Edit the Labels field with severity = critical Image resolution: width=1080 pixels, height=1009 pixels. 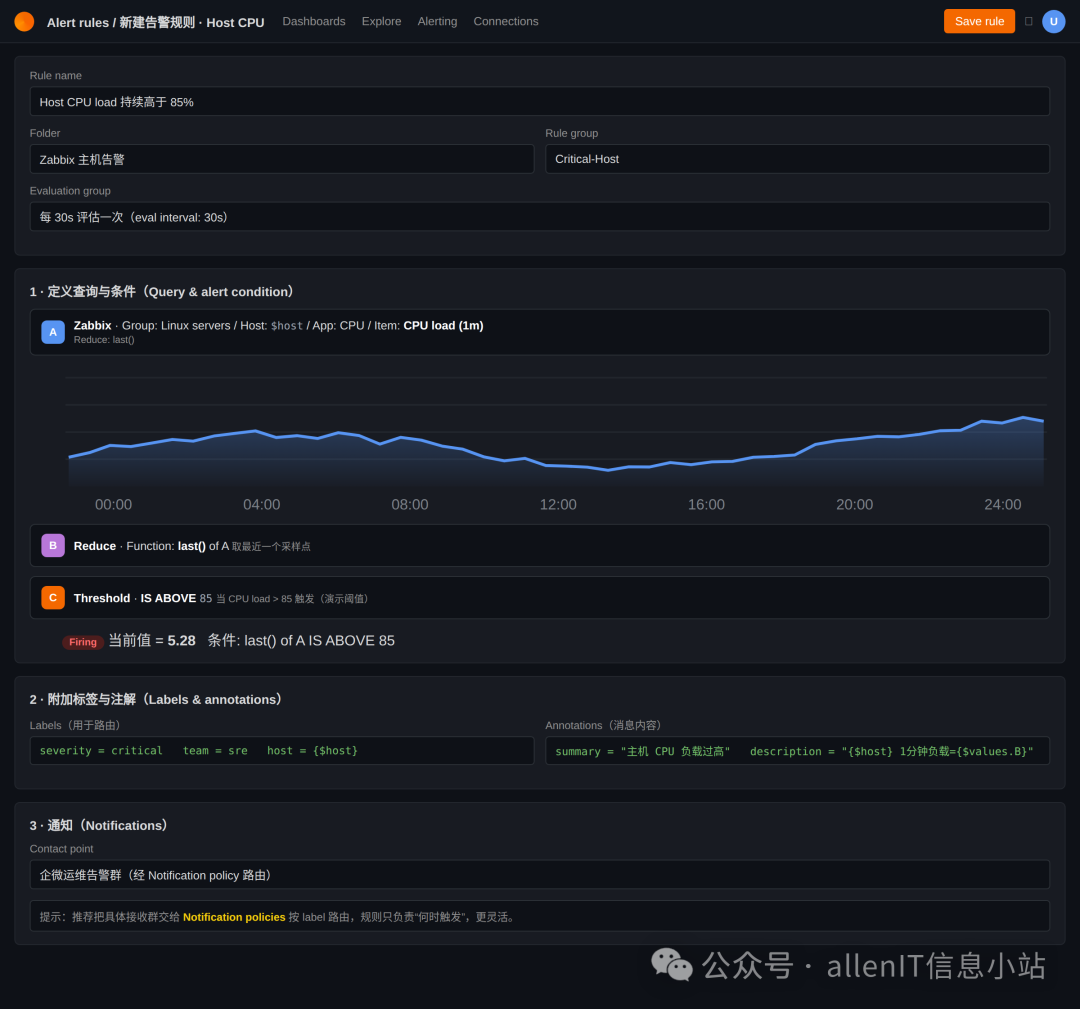[x=282, y=751]
